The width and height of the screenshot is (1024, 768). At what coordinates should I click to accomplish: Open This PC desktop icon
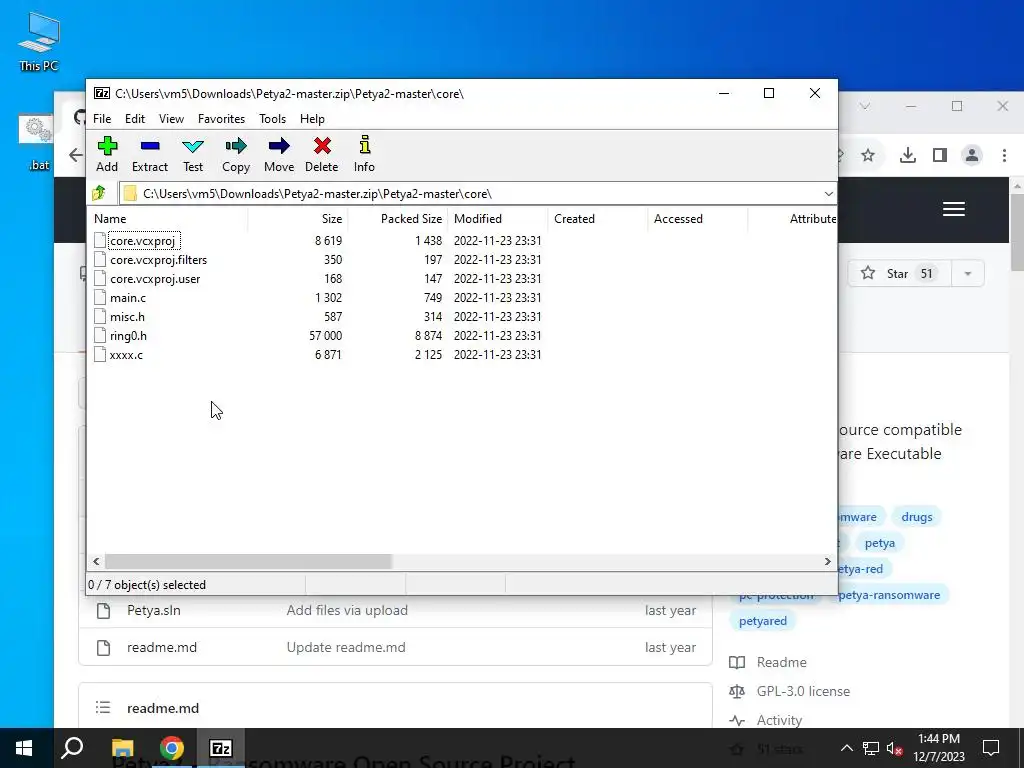coord(39,41)
